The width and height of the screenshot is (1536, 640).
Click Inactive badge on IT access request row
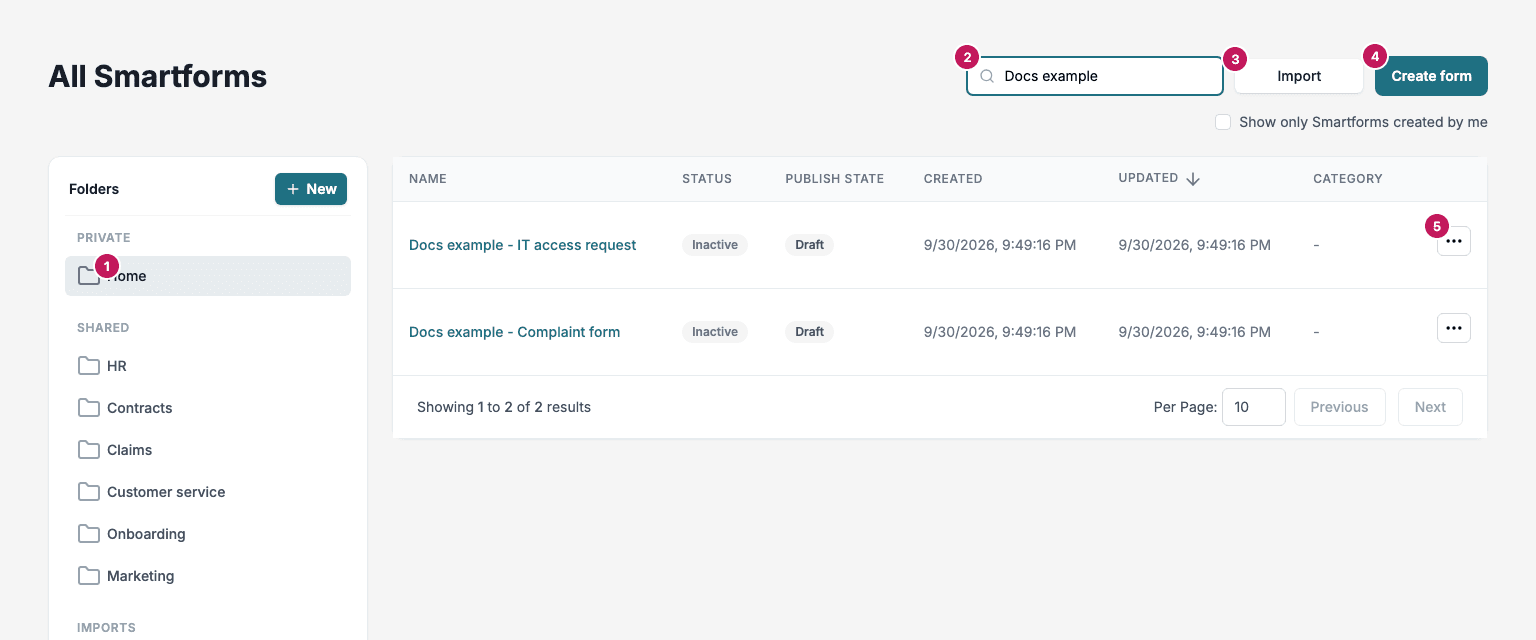coord(715,245)
